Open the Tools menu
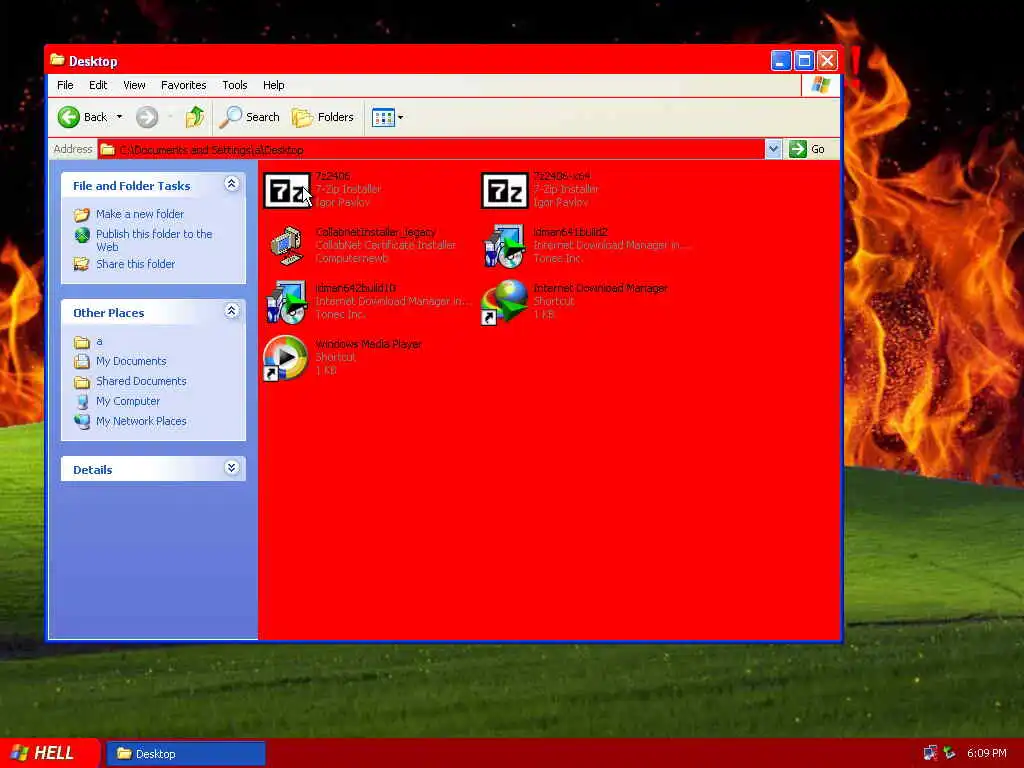Image resolution: width=1024 pixels, height=768 pixels. tap(234, 85)
